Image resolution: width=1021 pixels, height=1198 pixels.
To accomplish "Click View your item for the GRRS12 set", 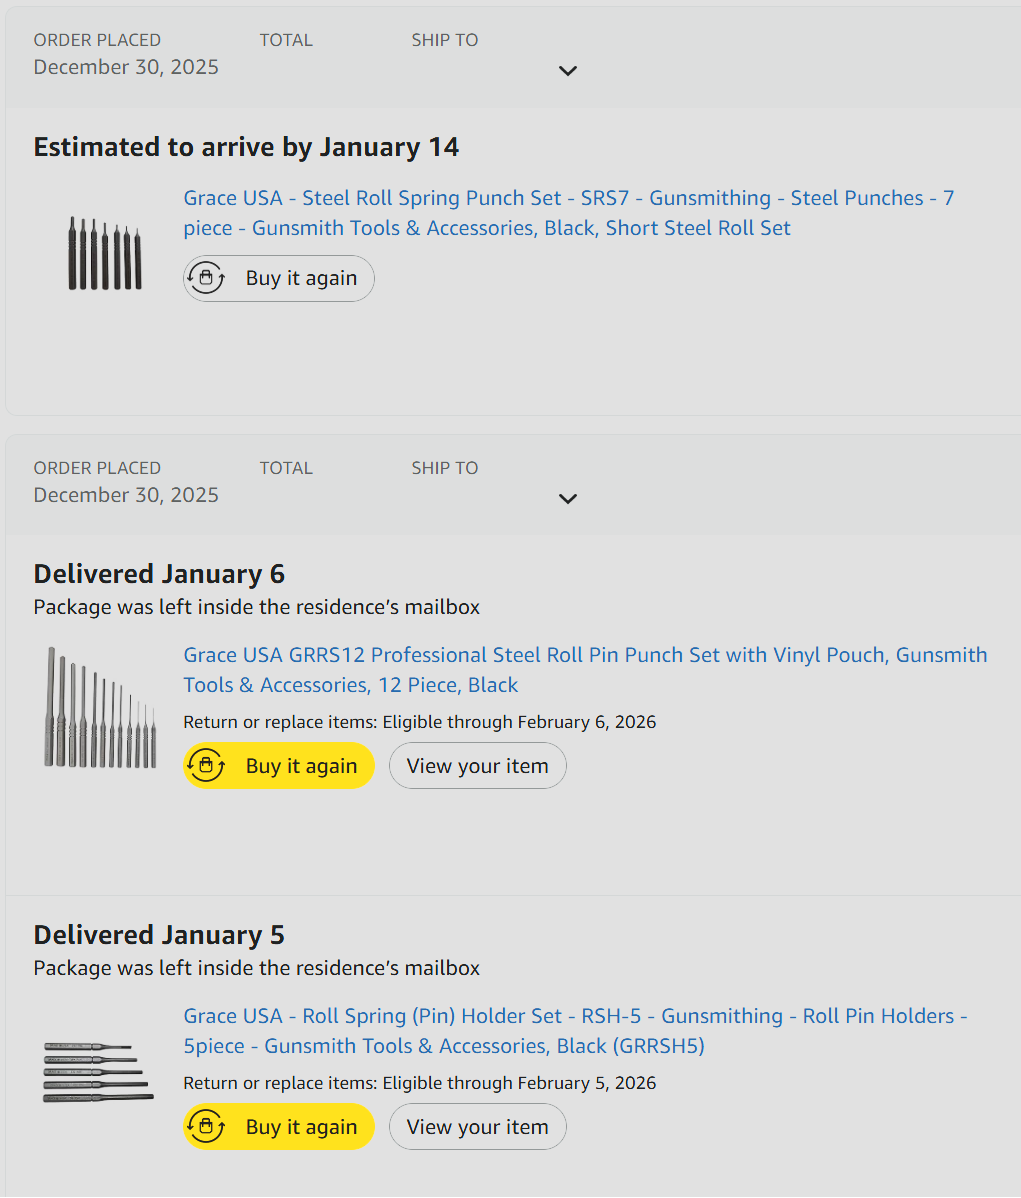I will (477, 766).
